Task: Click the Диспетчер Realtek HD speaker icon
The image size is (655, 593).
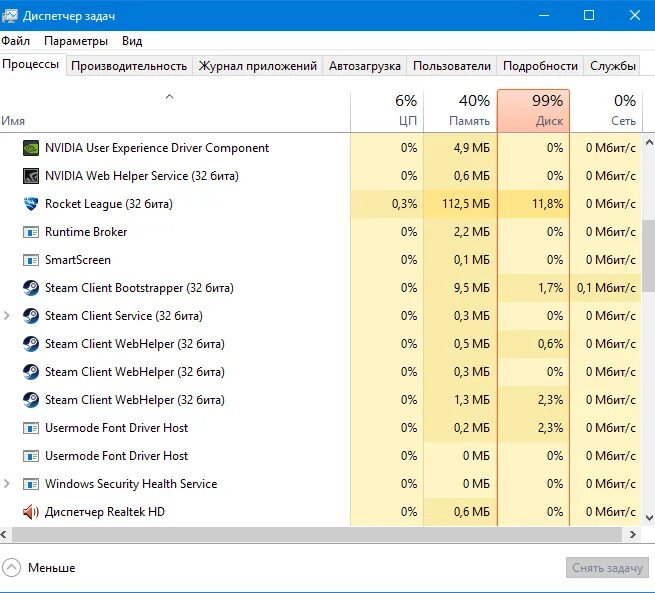Action: [31, 512]
